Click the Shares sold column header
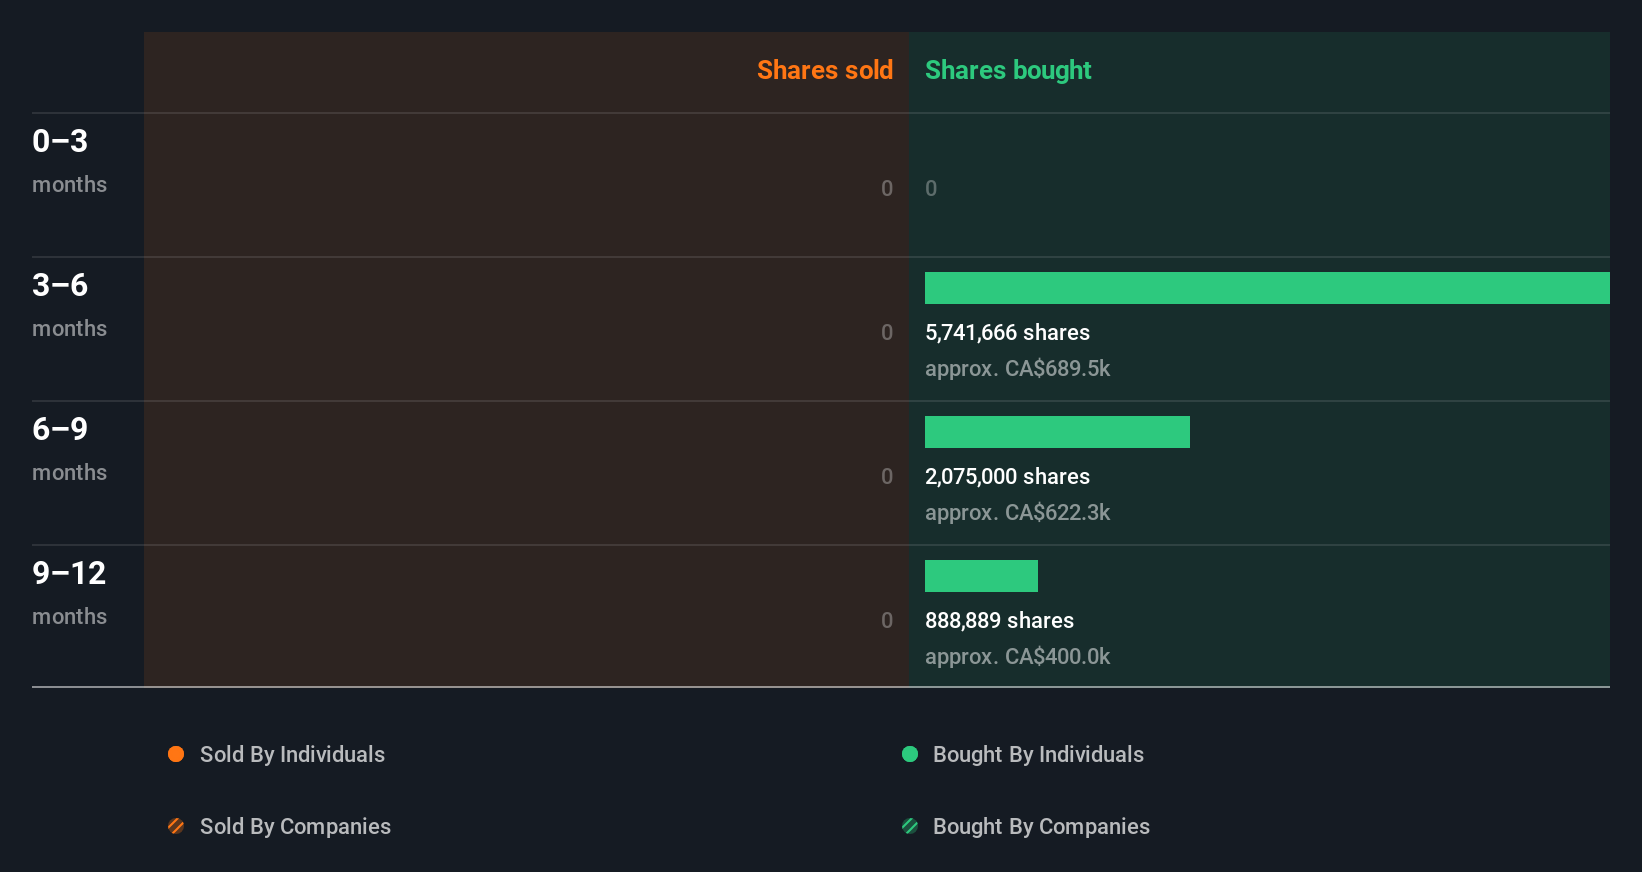This screenshot has height=872, width=1642. 825,70
